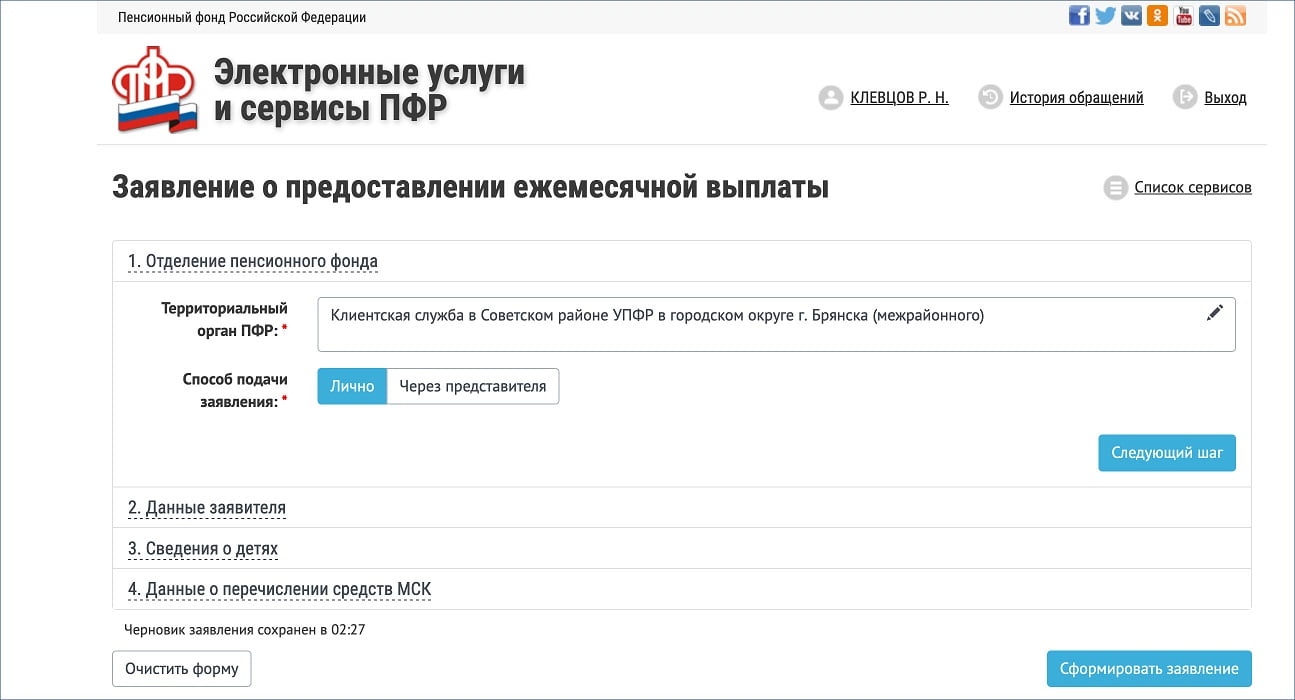This screenshot has width=1295, height=700.
Task: Expand section "2. Данные заявителя"
Action: [206, 508]
